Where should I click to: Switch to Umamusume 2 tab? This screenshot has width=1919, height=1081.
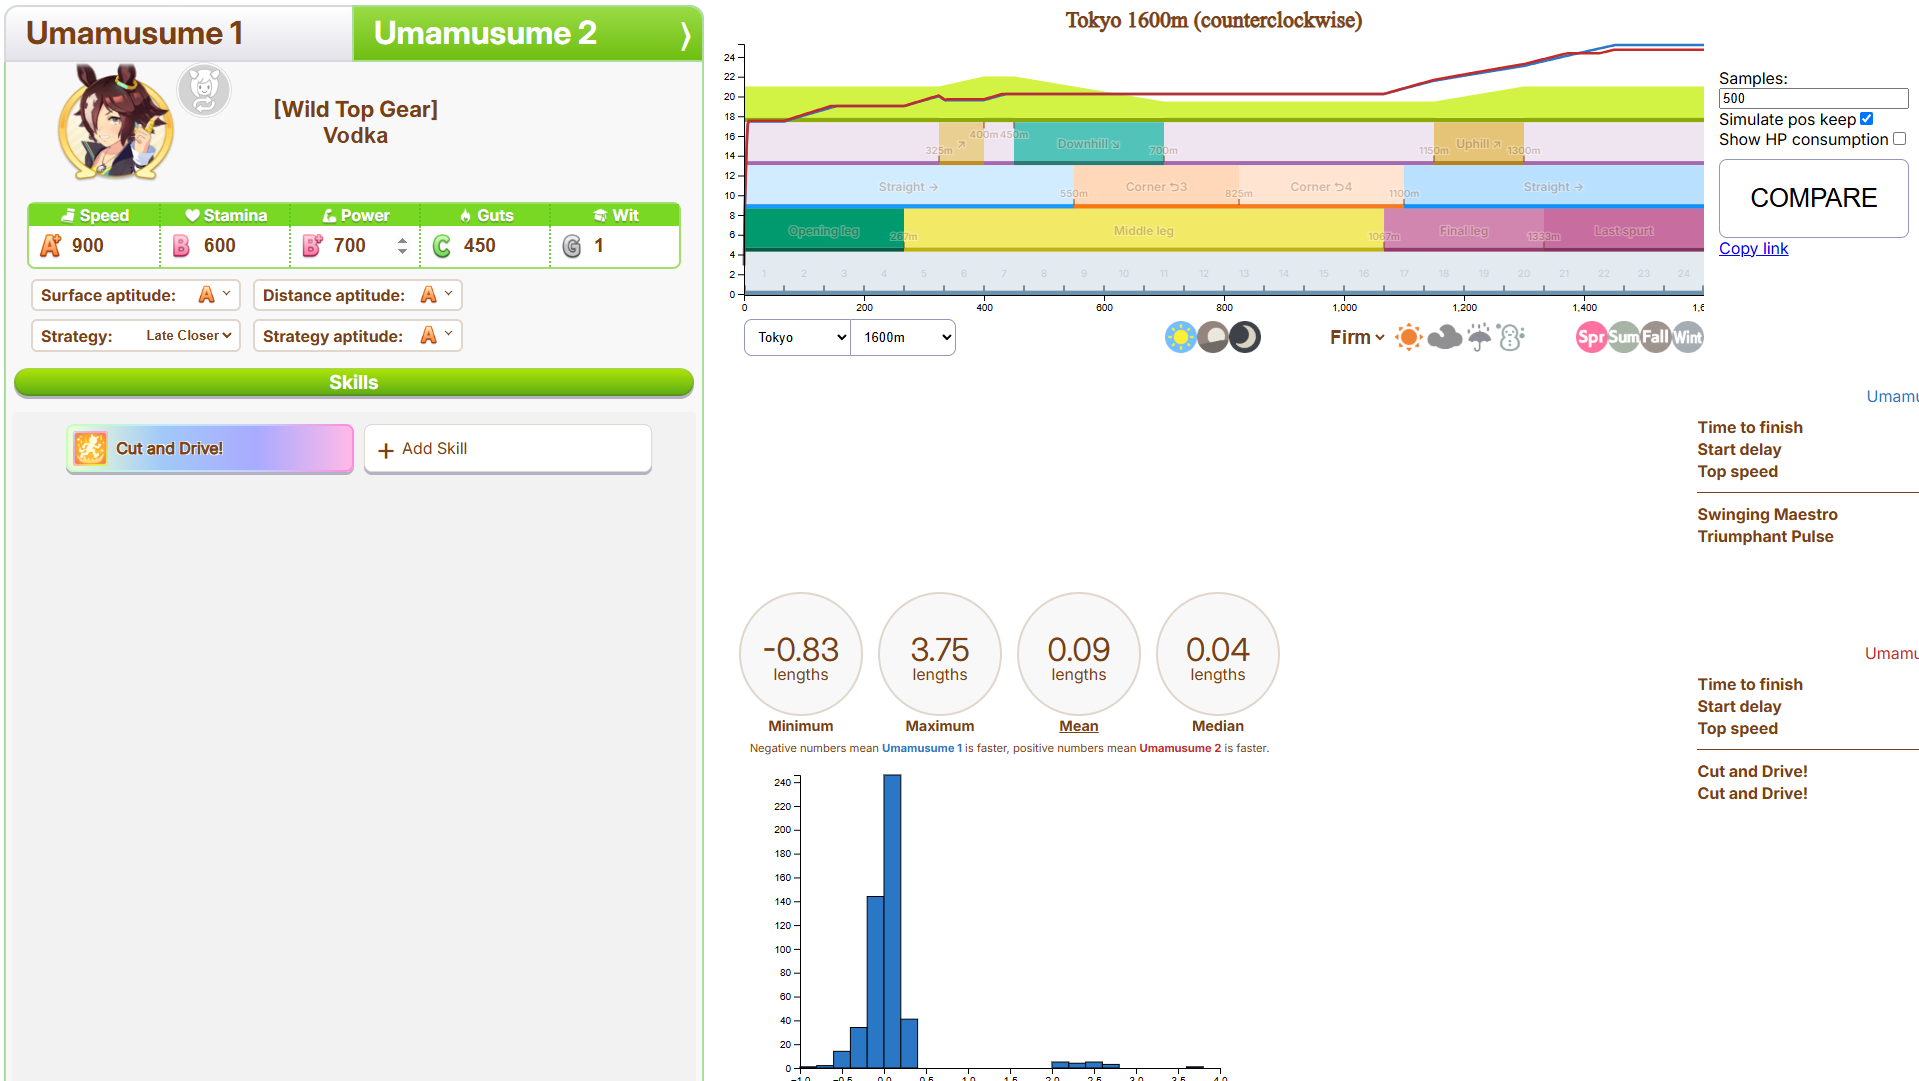pyautogui.click(x=527, y=33)
